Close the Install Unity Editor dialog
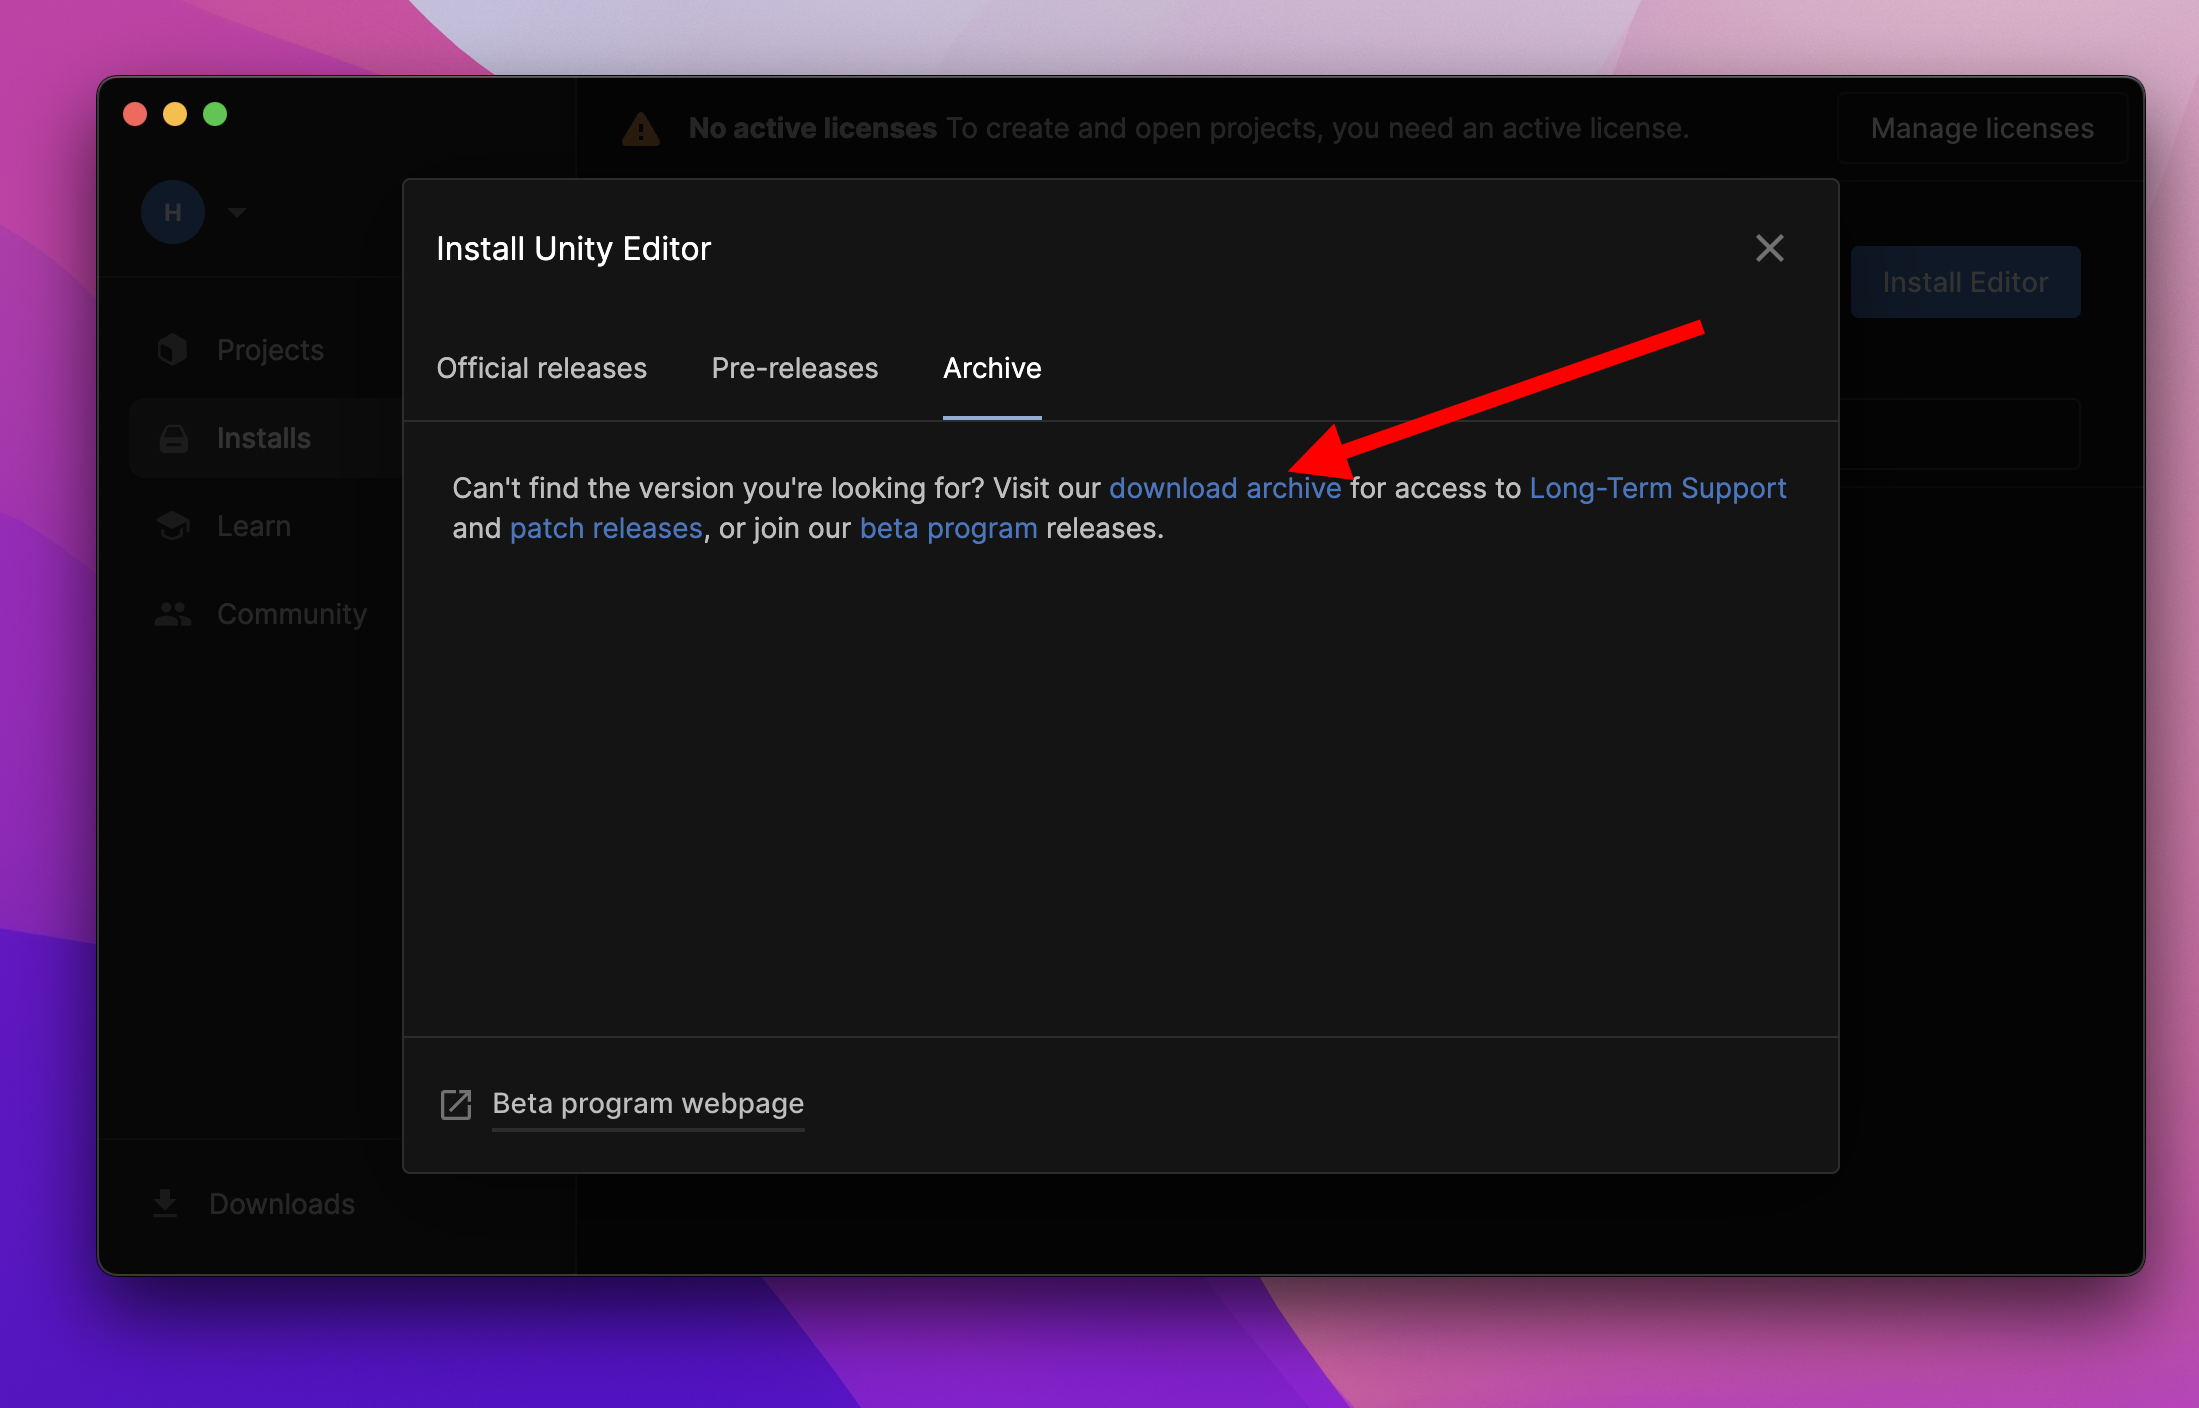Viewport: 2199px width, 1408px height. (1769, 248)
